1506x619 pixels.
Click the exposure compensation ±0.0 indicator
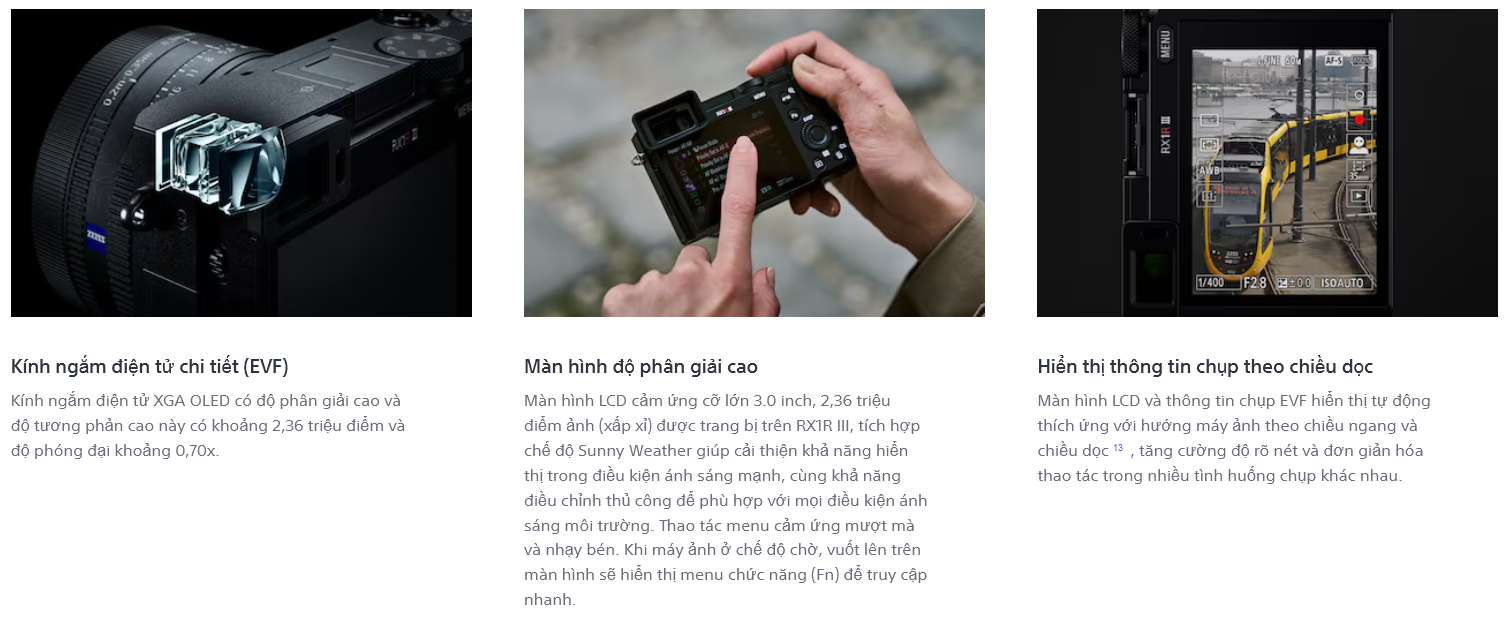pyautogui.click(x=1294, y=283)
